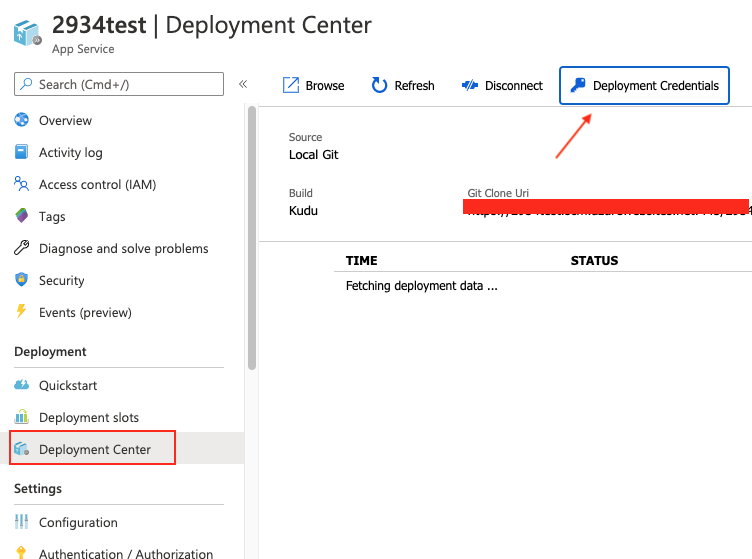Click the Tags icon

pyautogui.click(x=22, y=216)
